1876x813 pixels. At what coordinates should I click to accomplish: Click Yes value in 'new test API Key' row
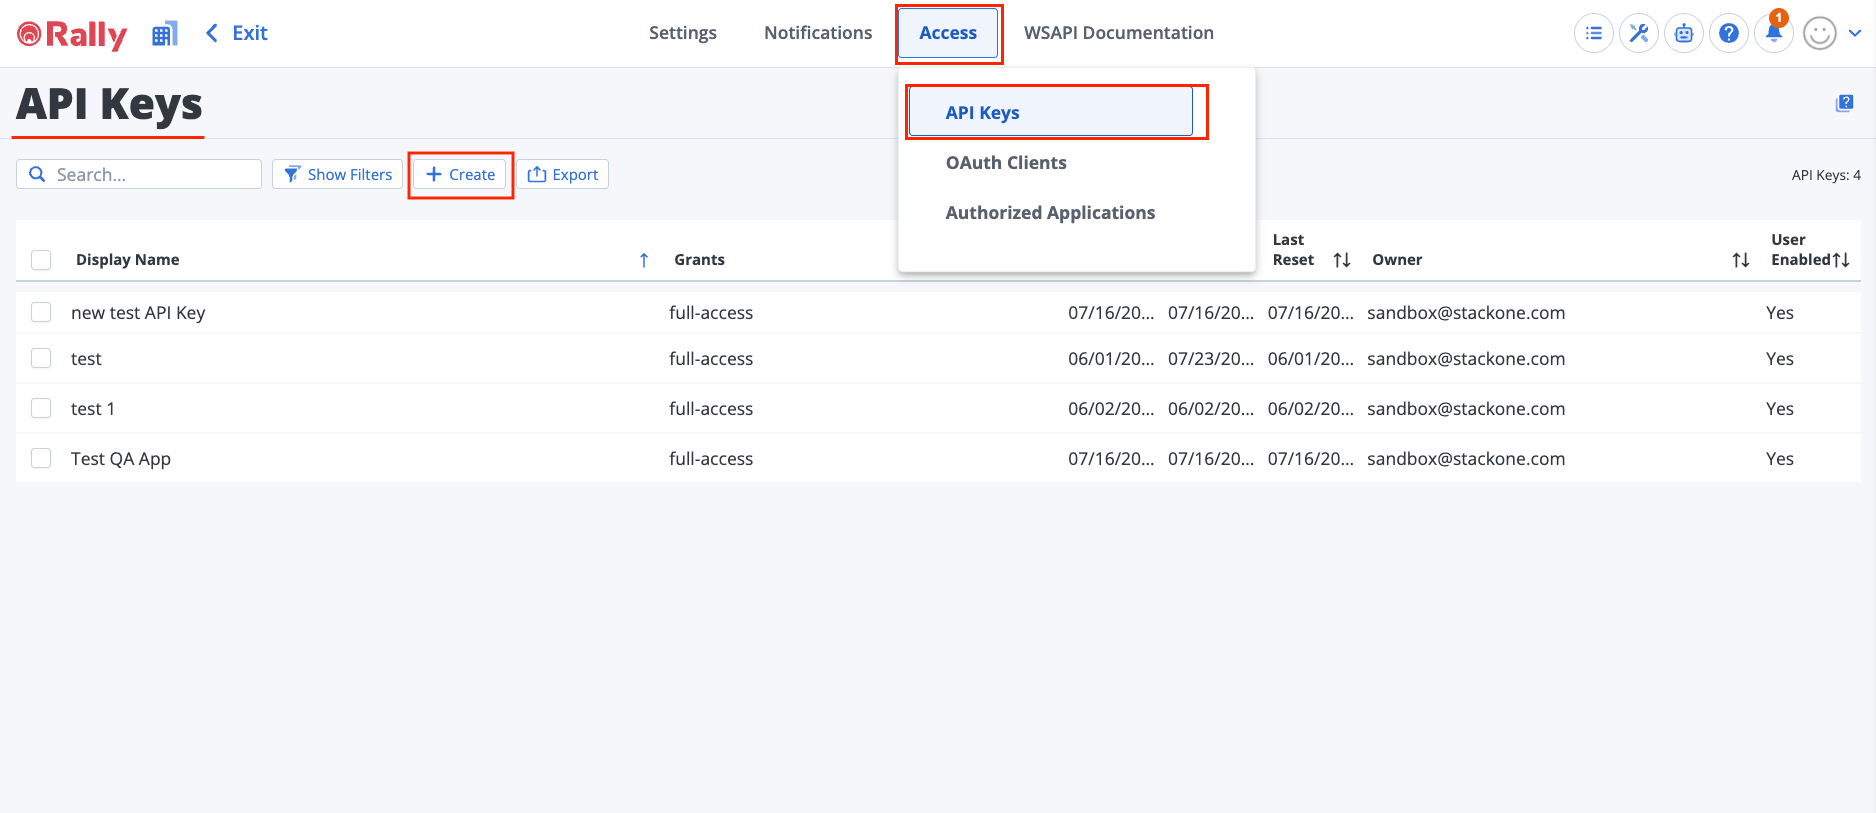tap(1780, 313)
